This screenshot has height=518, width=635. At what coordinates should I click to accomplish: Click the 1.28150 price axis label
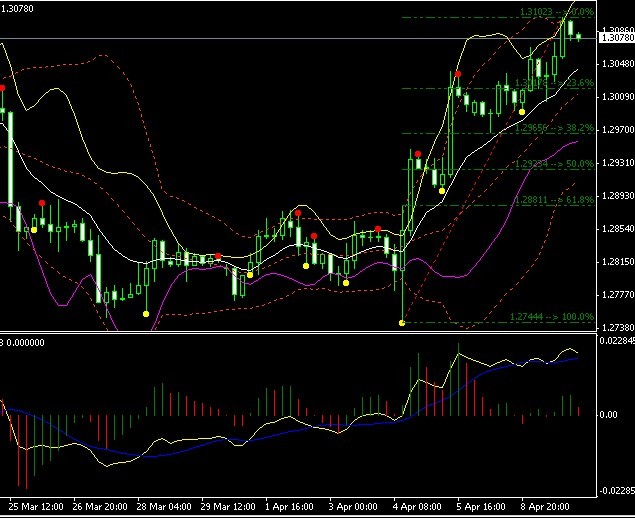point(618,262)
